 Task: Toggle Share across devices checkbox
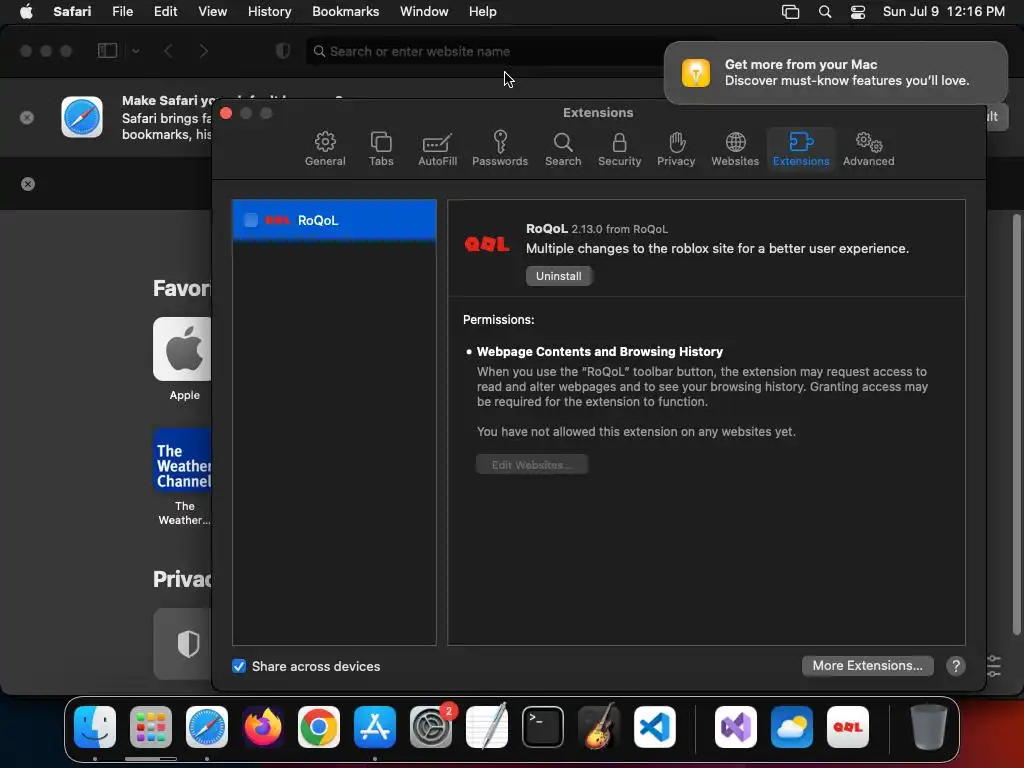(x=239, y=666)
